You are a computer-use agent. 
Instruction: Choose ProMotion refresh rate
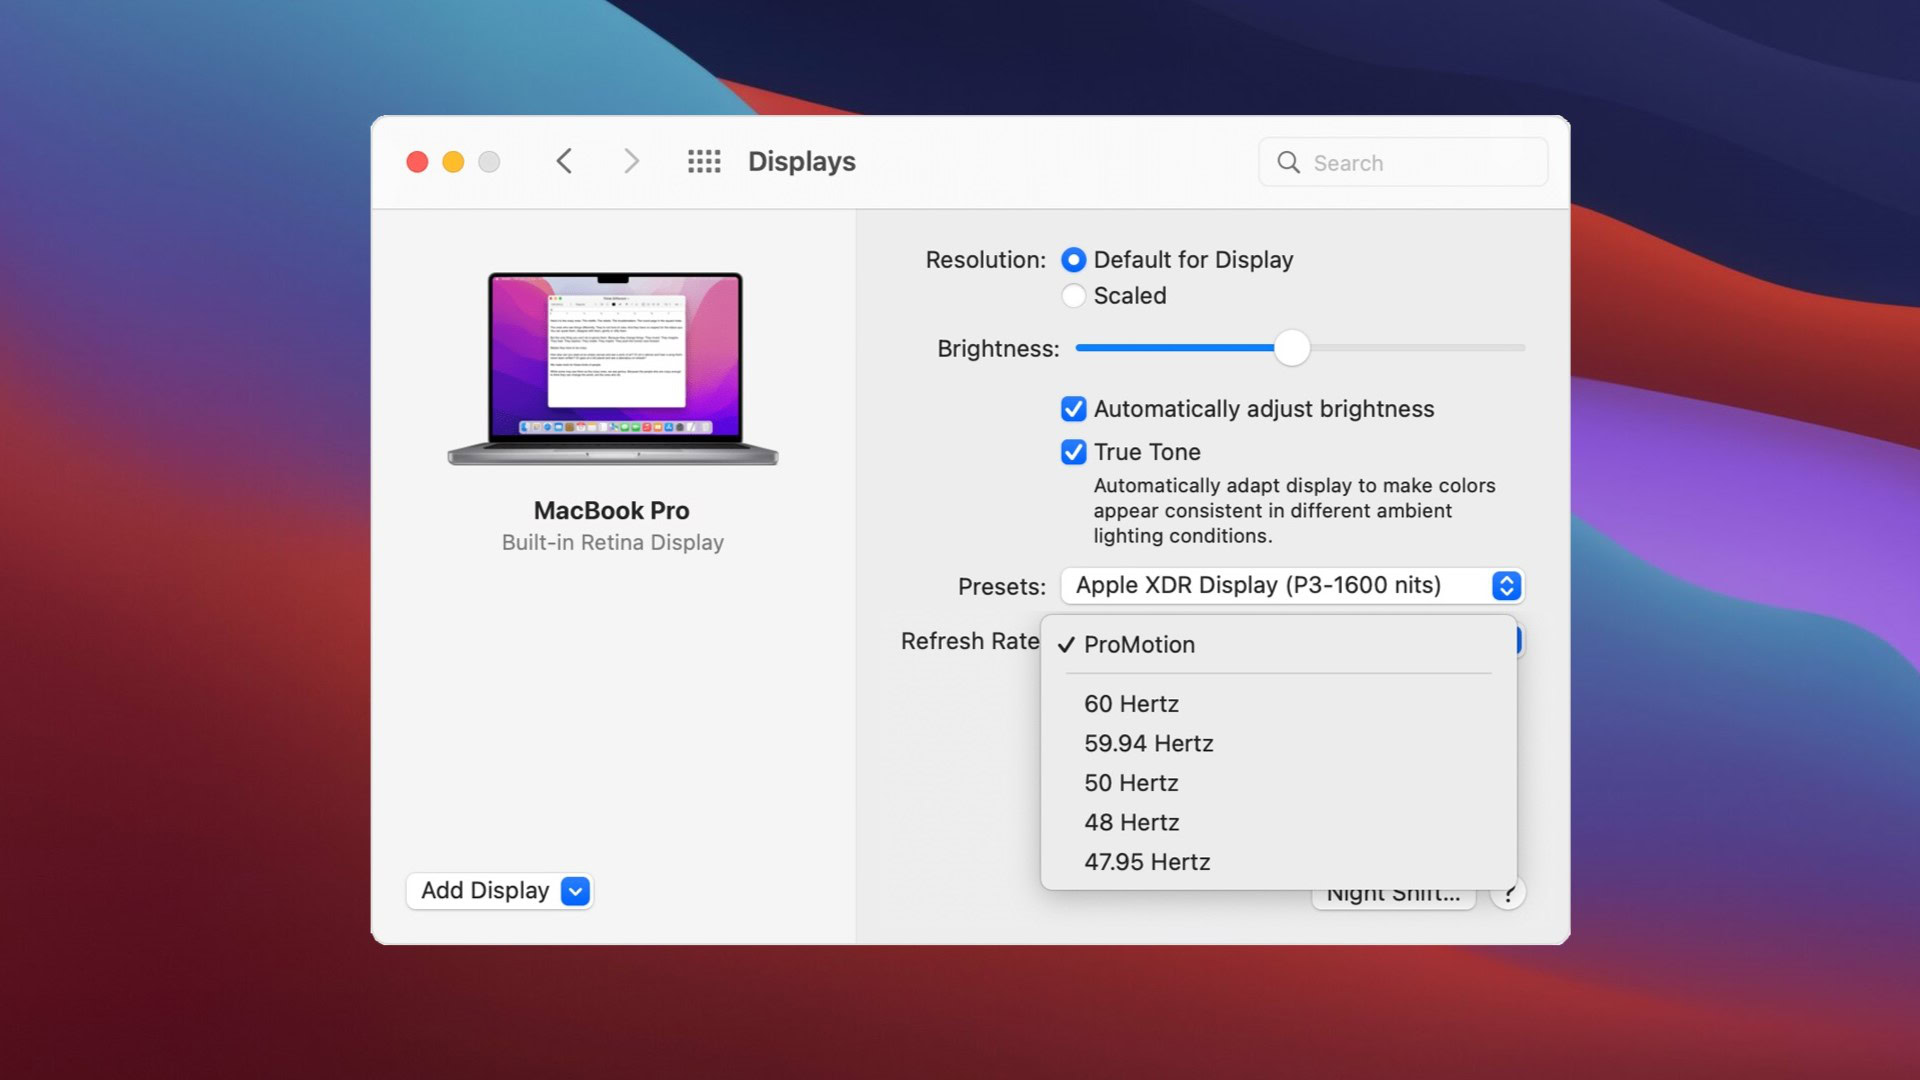coord(1139,645)
